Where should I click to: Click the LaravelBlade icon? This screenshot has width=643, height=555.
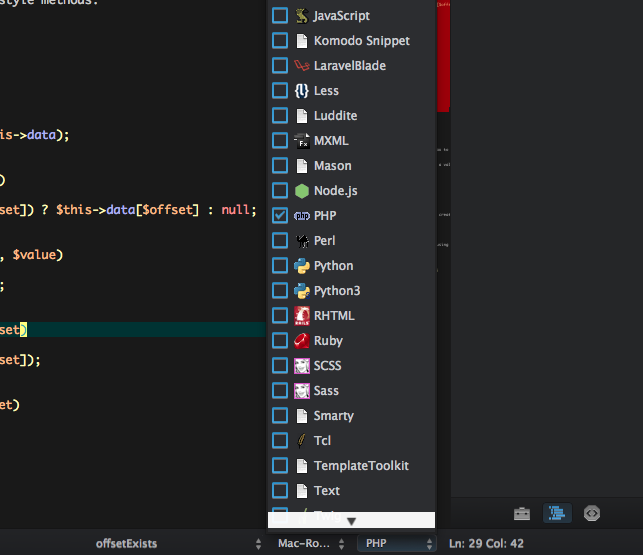tap(301, 65)
